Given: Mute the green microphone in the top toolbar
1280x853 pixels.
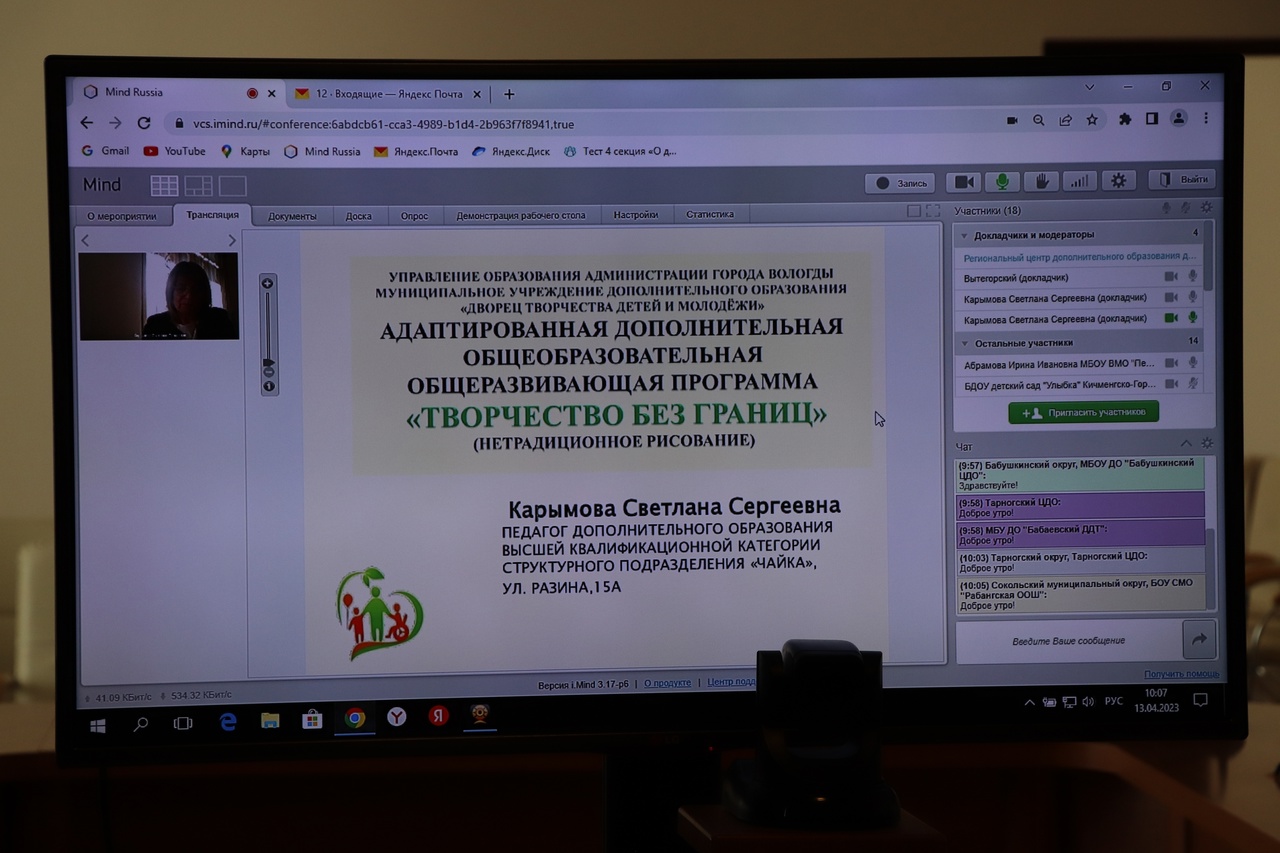Looking at the screenshot, I should coord(1002,182).
